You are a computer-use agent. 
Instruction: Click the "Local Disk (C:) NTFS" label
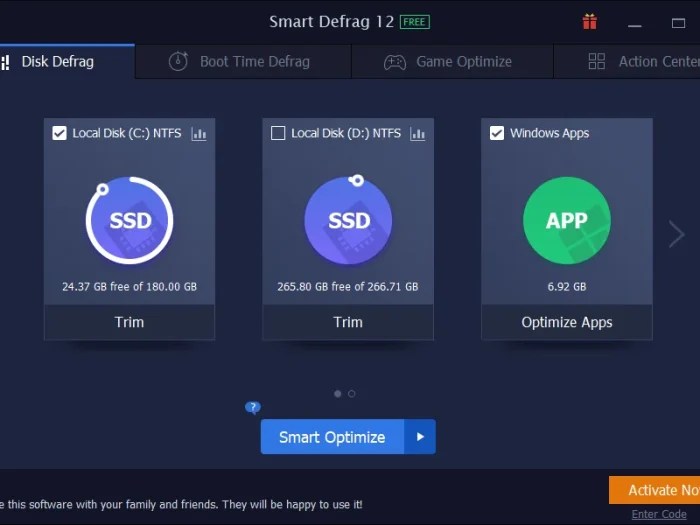point(127,133)
